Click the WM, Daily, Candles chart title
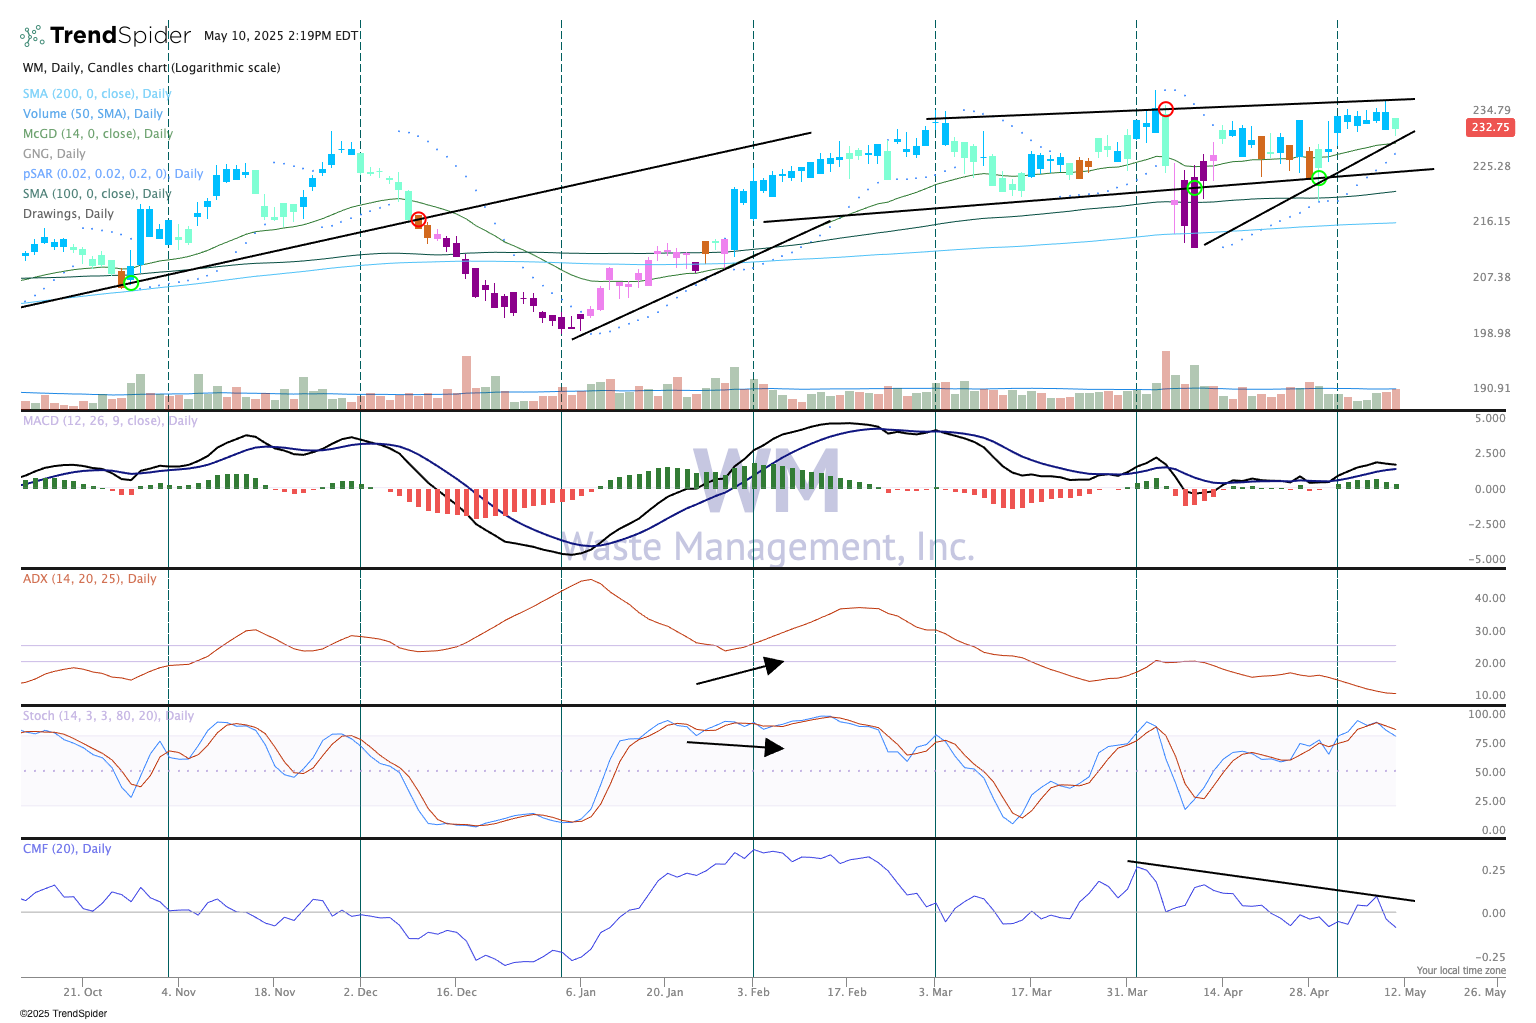 pyautogui.click(x=151, y=68)
